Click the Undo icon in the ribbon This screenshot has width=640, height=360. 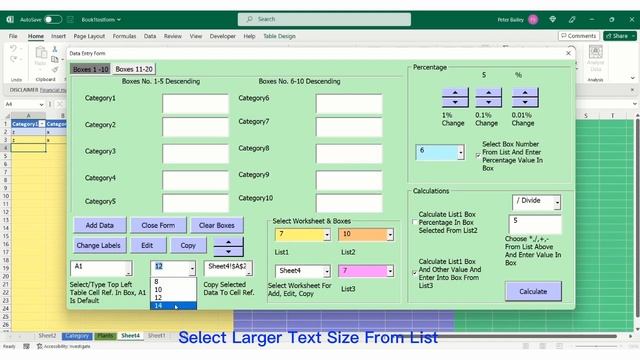(x=13, y=49)
